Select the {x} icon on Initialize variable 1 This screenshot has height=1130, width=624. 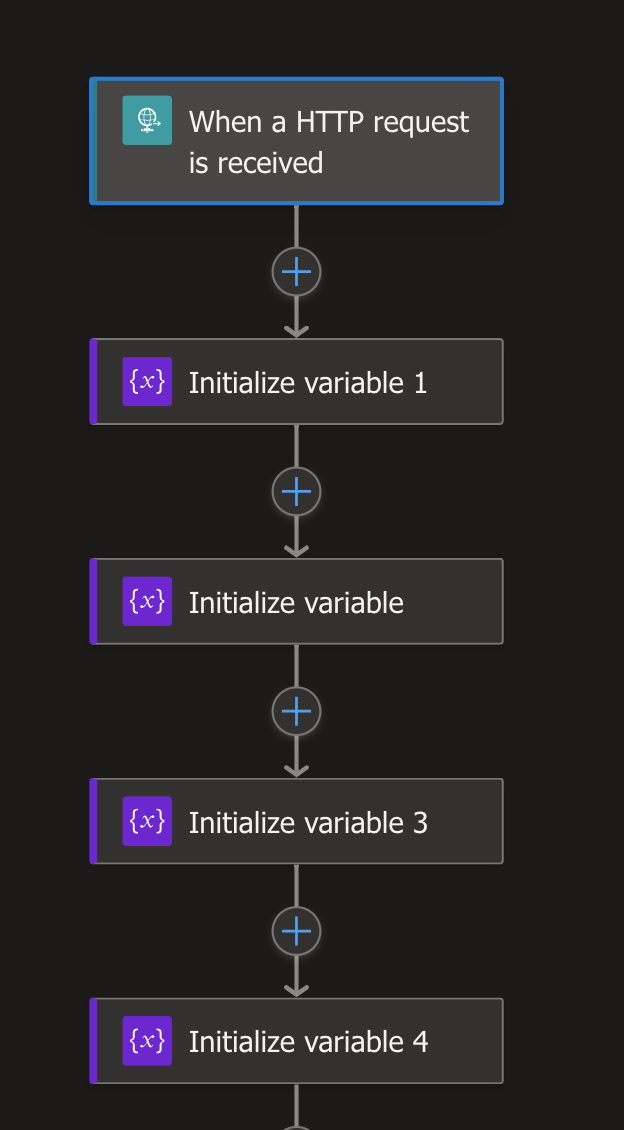point(147,381)
